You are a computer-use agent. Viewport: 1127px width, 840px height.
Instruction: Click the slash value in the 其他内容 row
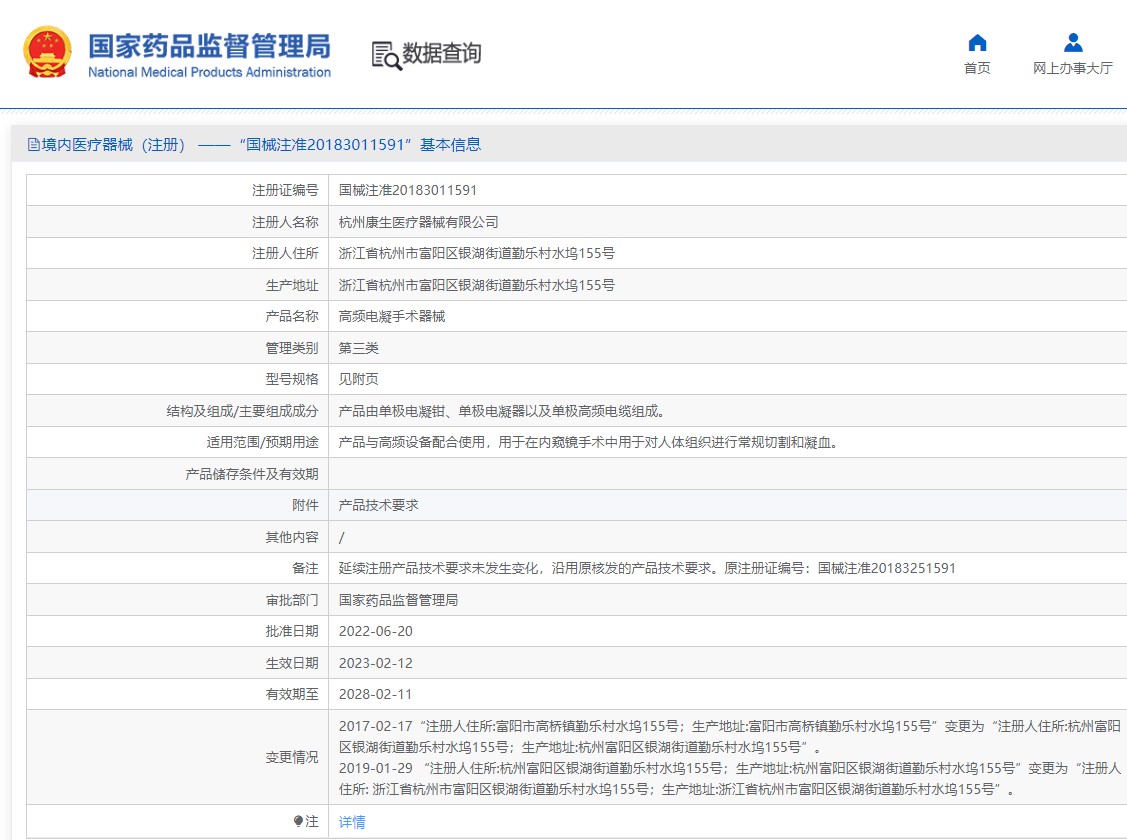coord(341,537)
